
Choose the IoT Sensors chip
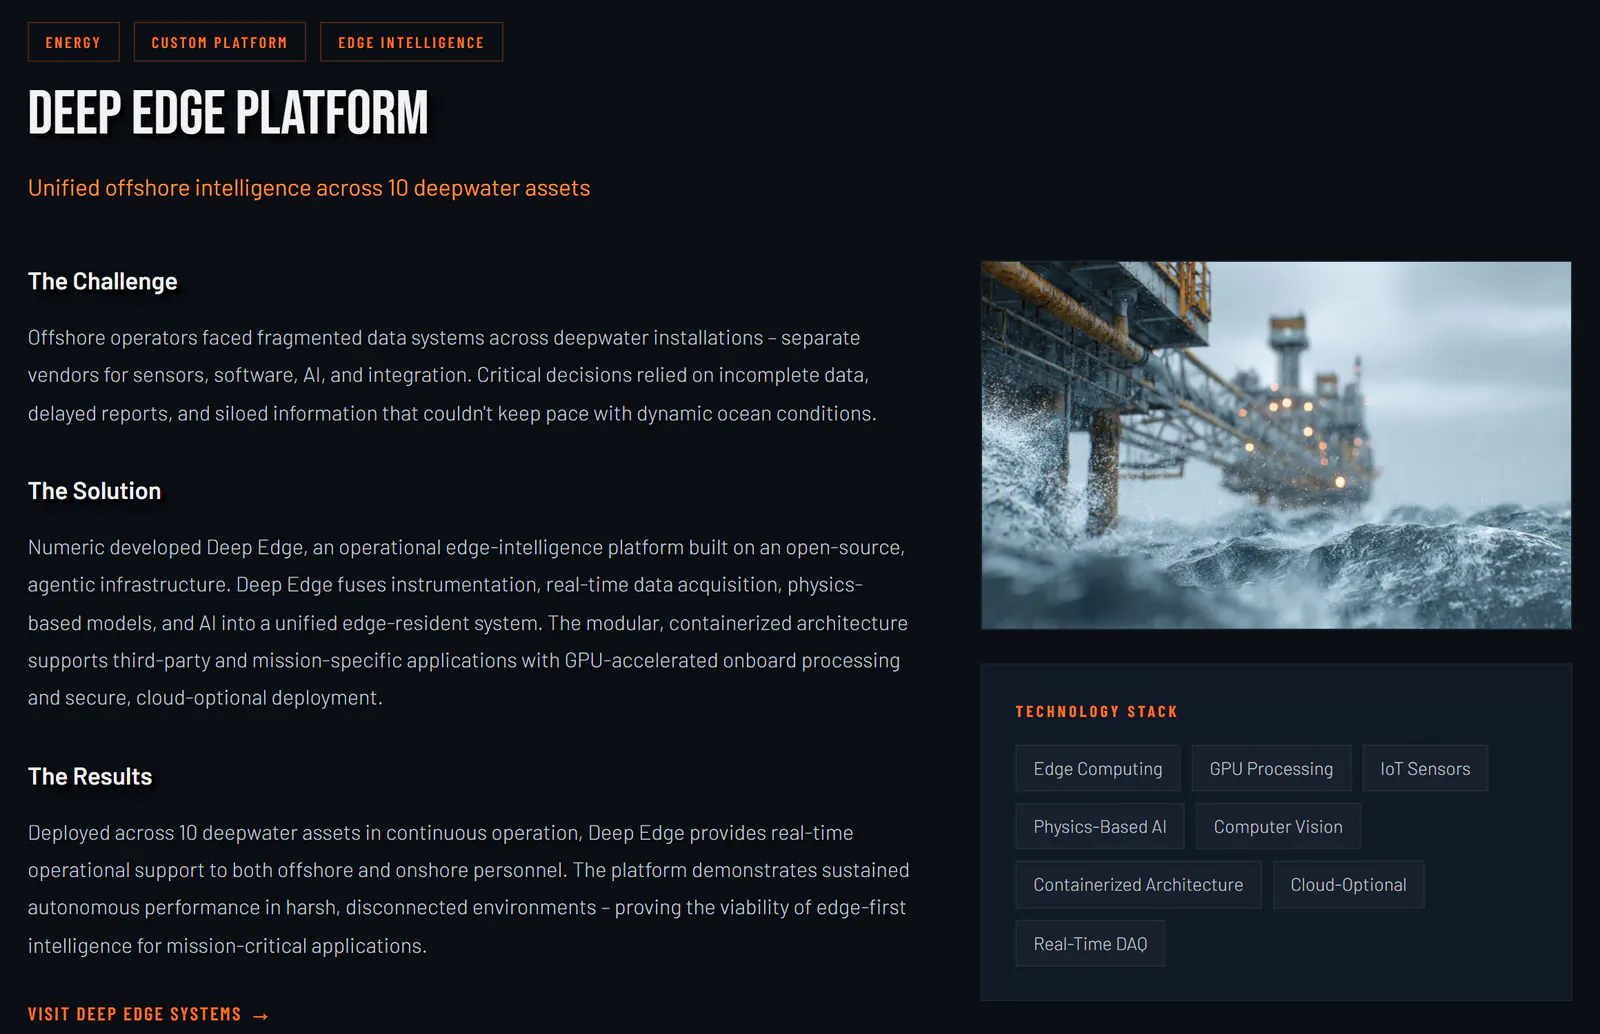click(1425, 768)
